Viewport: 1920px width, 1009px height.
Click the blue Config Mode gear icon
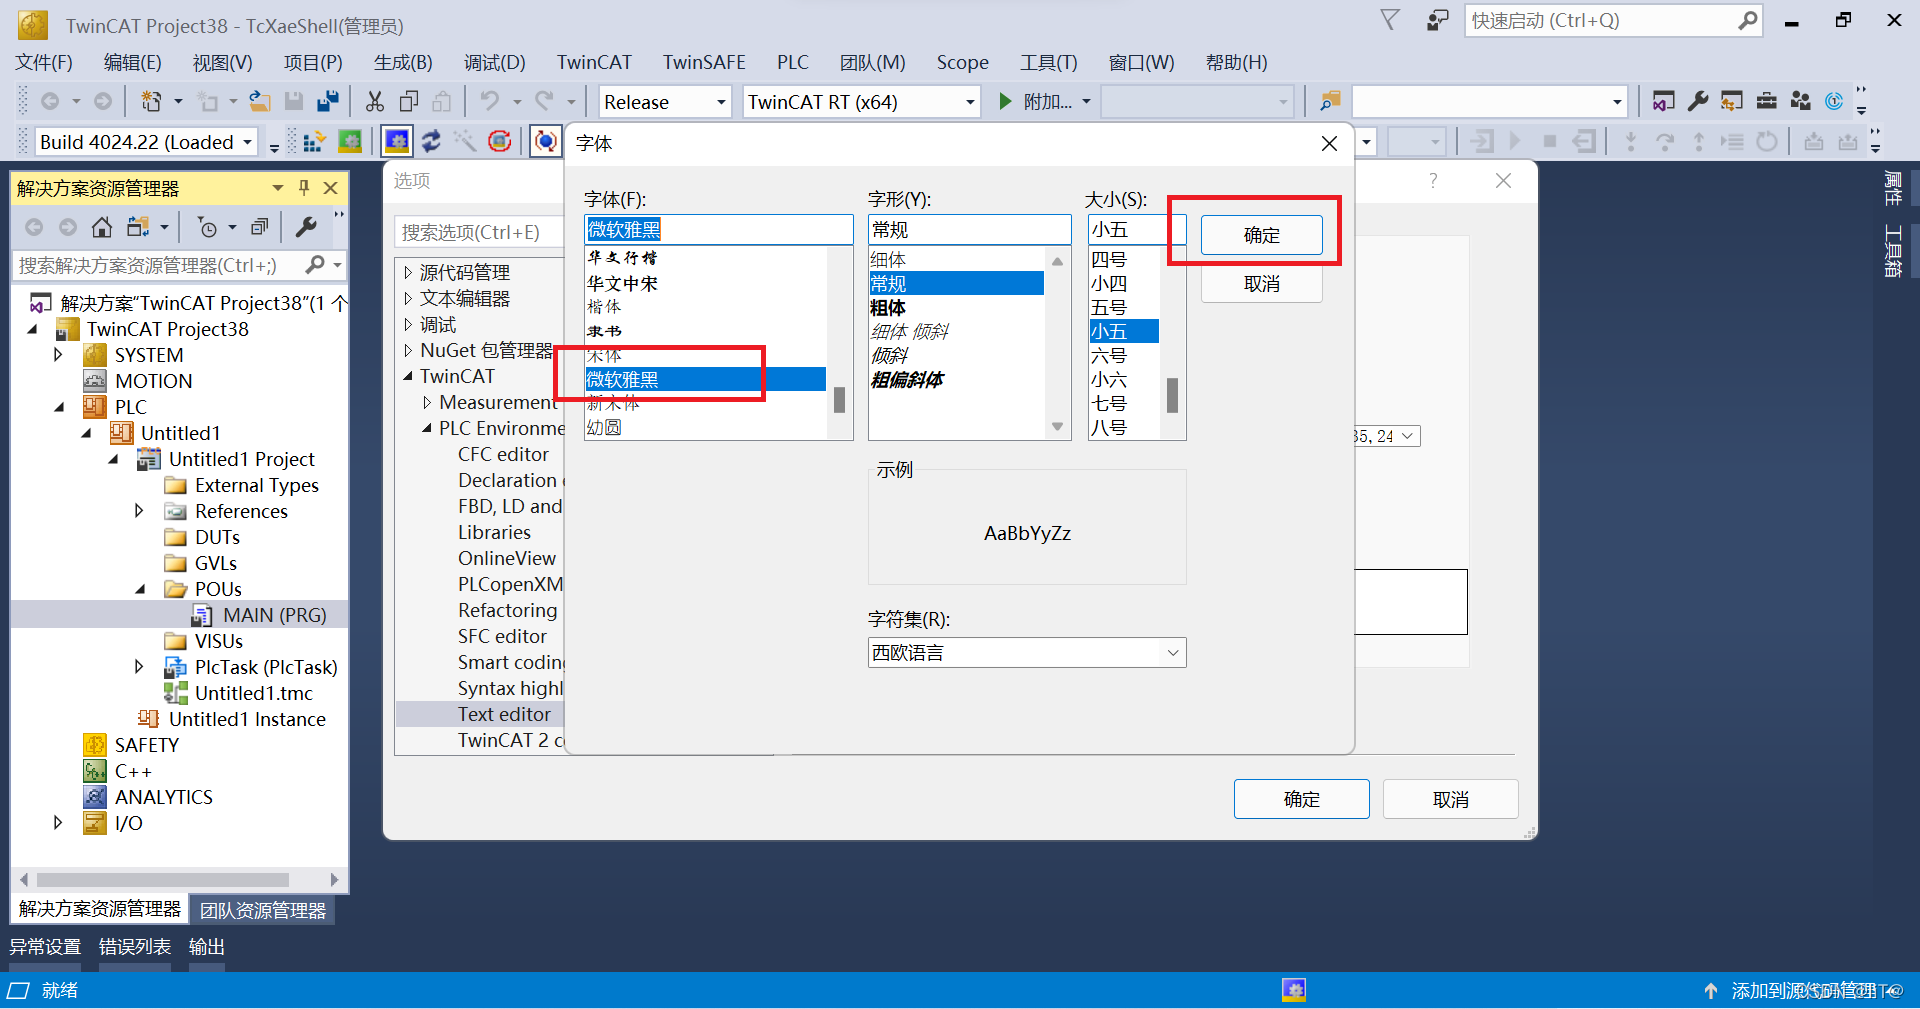pos(397,141)
